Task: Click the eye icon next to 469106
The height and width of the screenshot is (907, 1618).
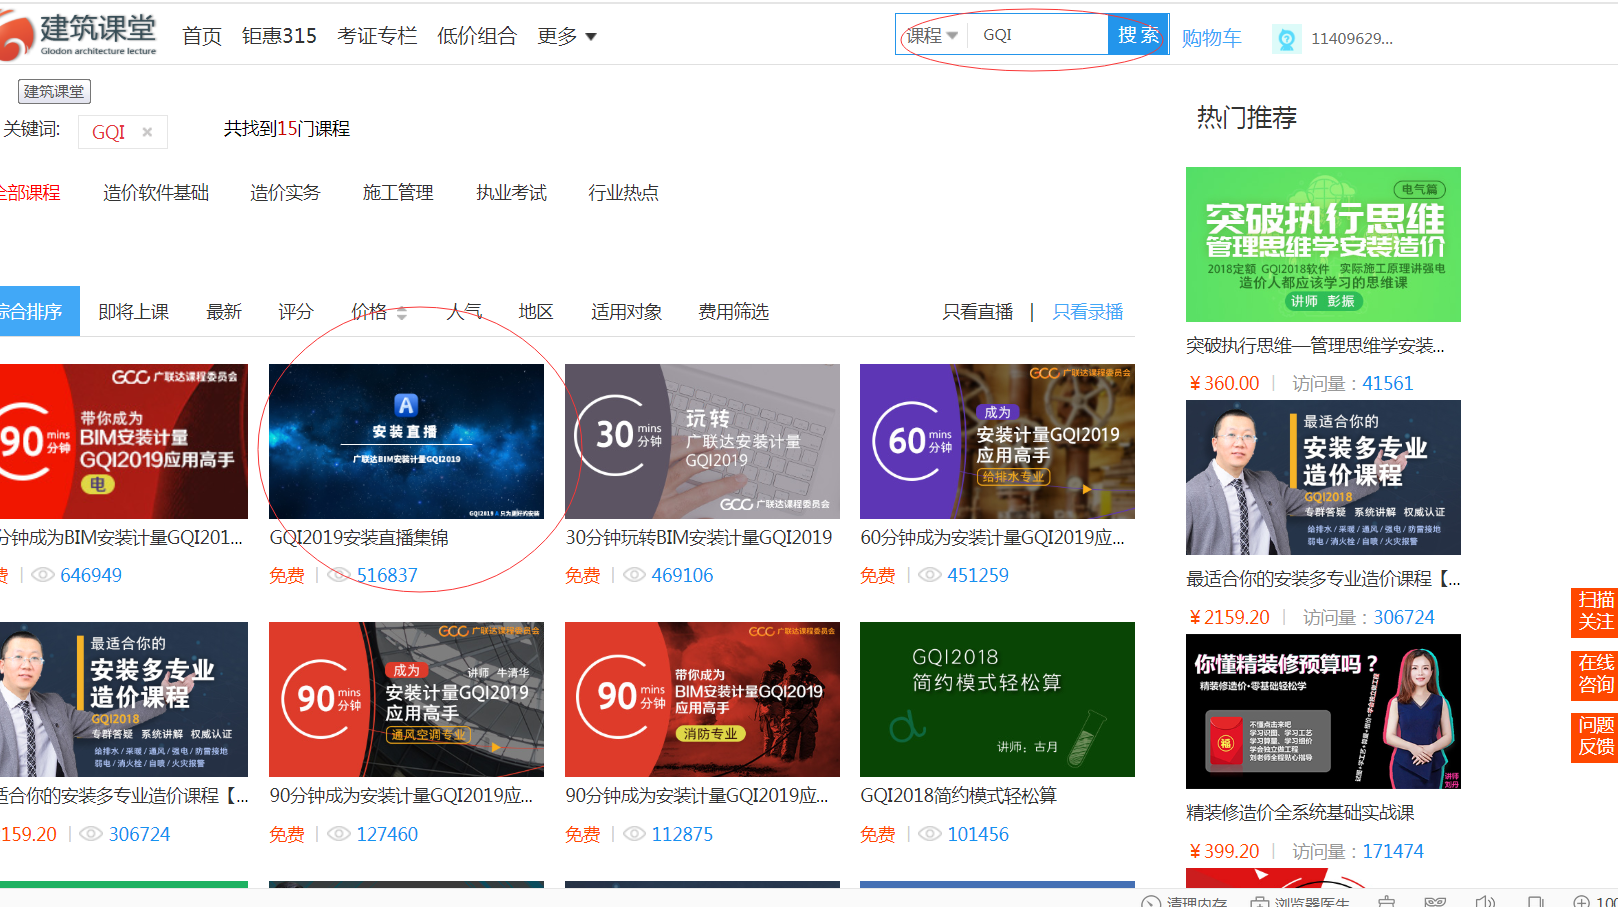Action: click(x=634, y=575)
